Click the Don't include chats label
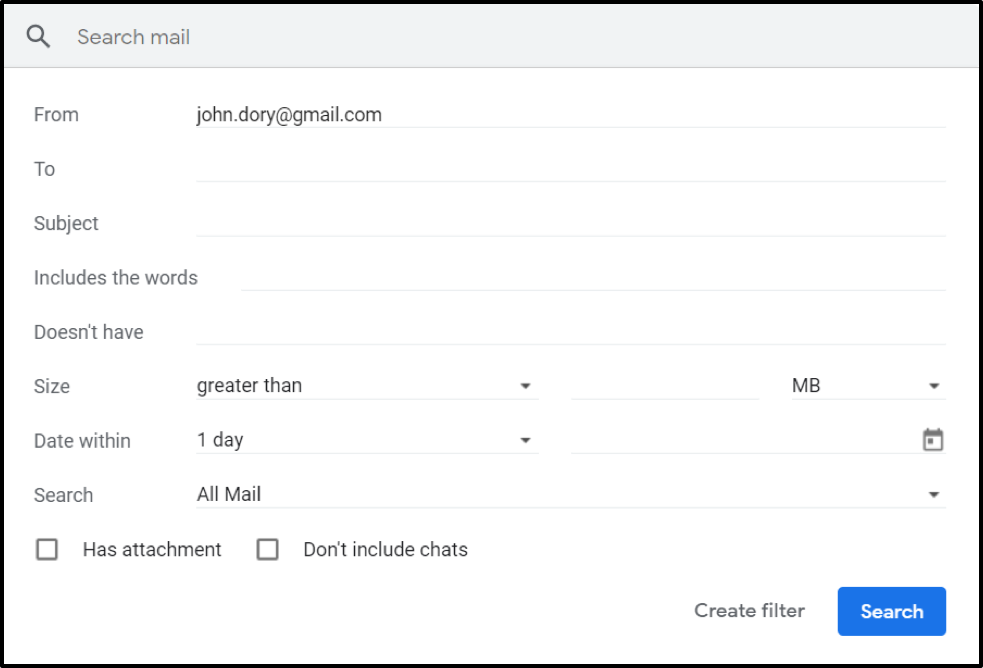The width and height of the screenshot is (983, 668). click(x=385, y=549)
